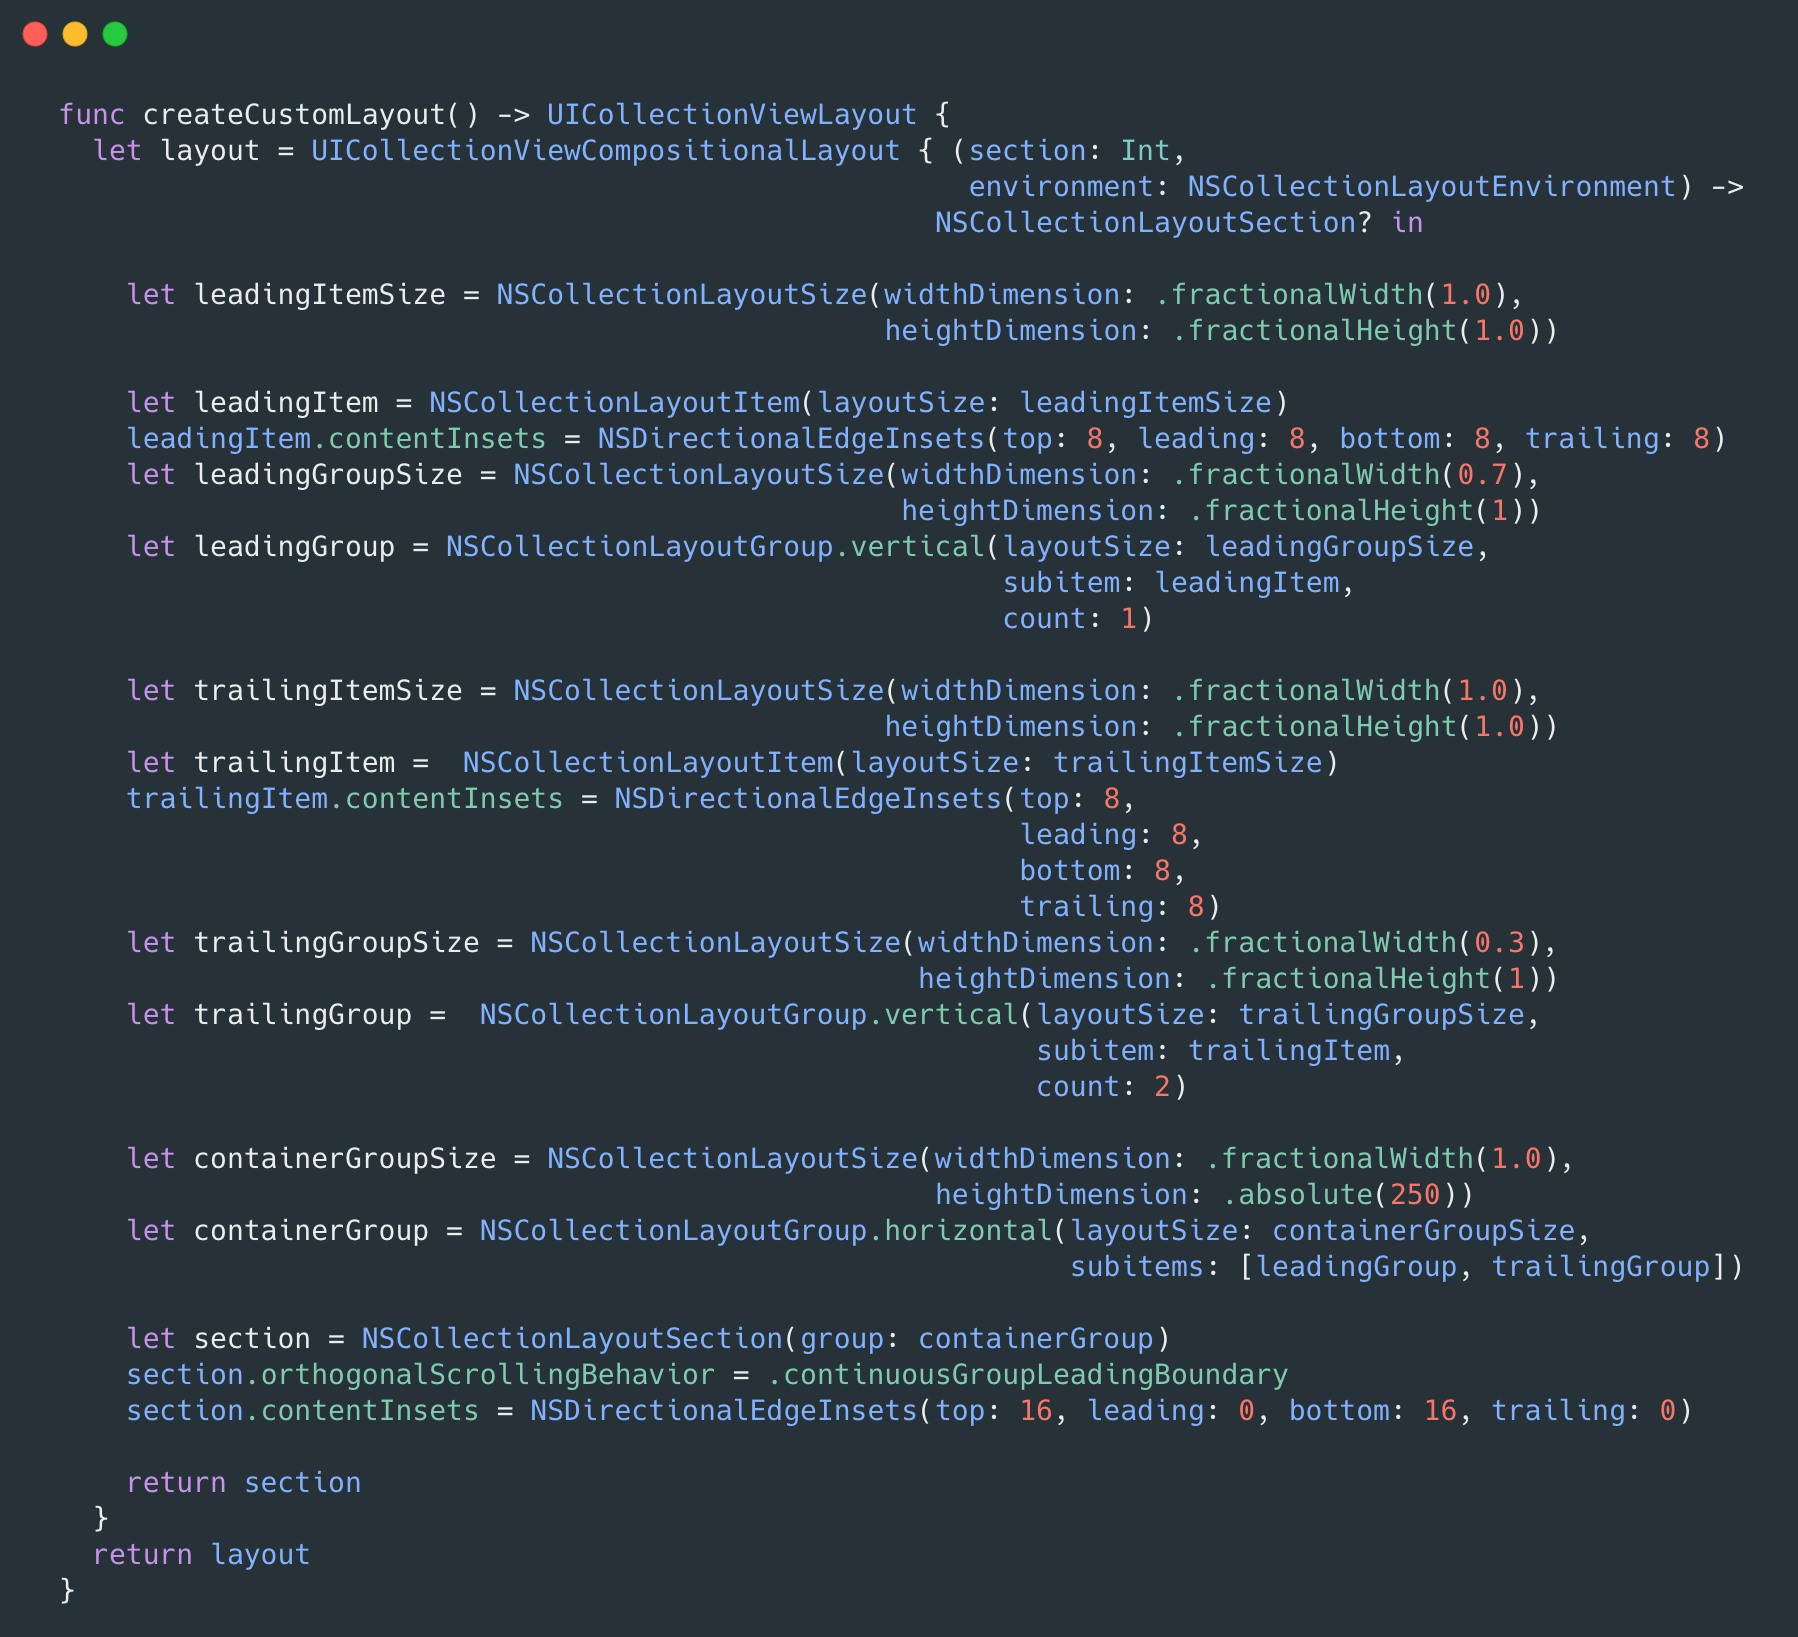Screen dimensions: 1798x1637
Task: Click .continuousGroupLeadingBoundary value
Action: point(1027,1375)
